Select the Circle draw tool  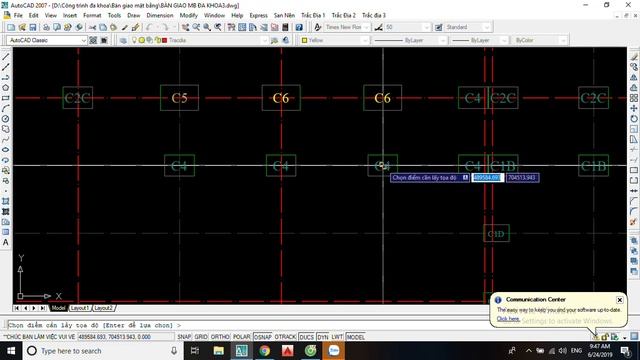coord(6,119)
